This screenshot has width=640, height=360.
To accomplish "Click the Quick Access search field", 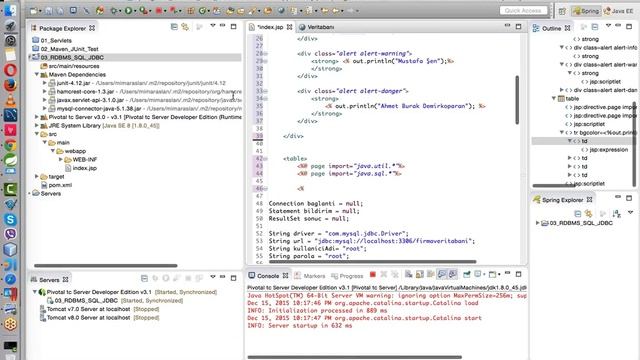I will point(523,11).
